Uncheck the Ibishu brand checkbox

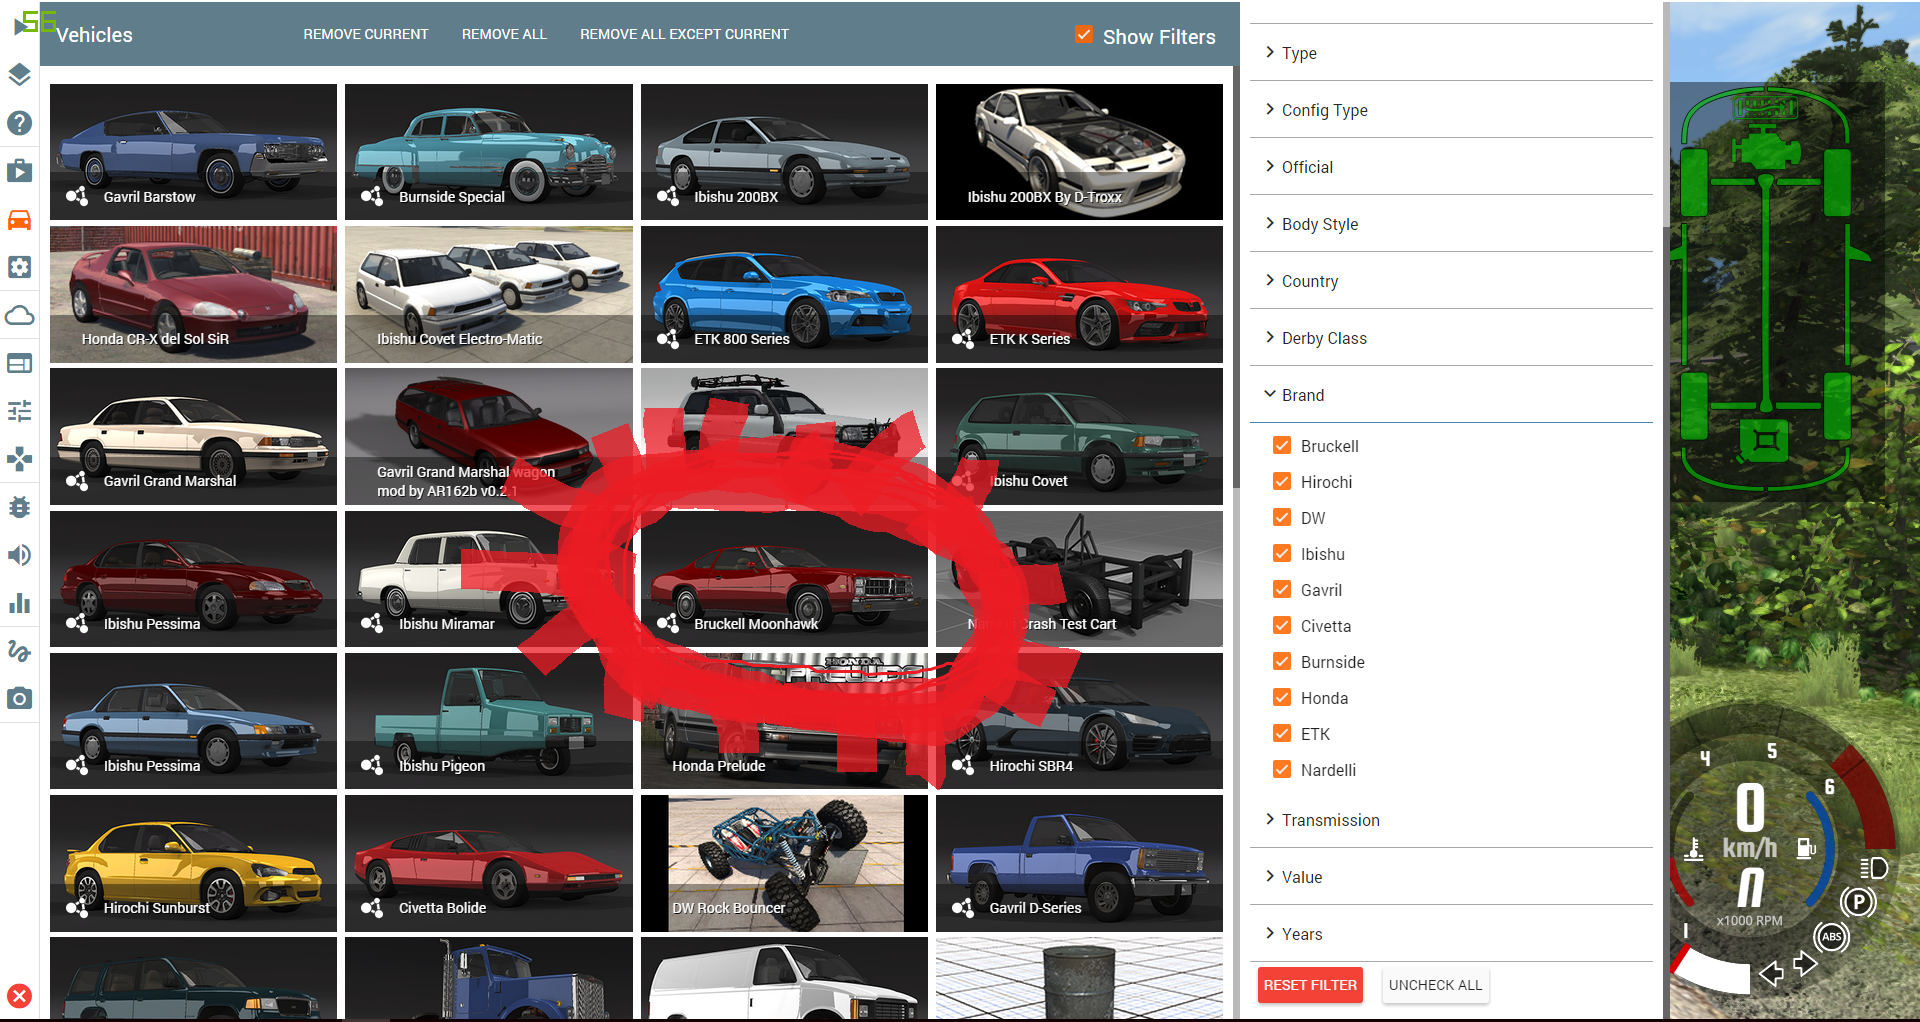tap(1282, 553)
